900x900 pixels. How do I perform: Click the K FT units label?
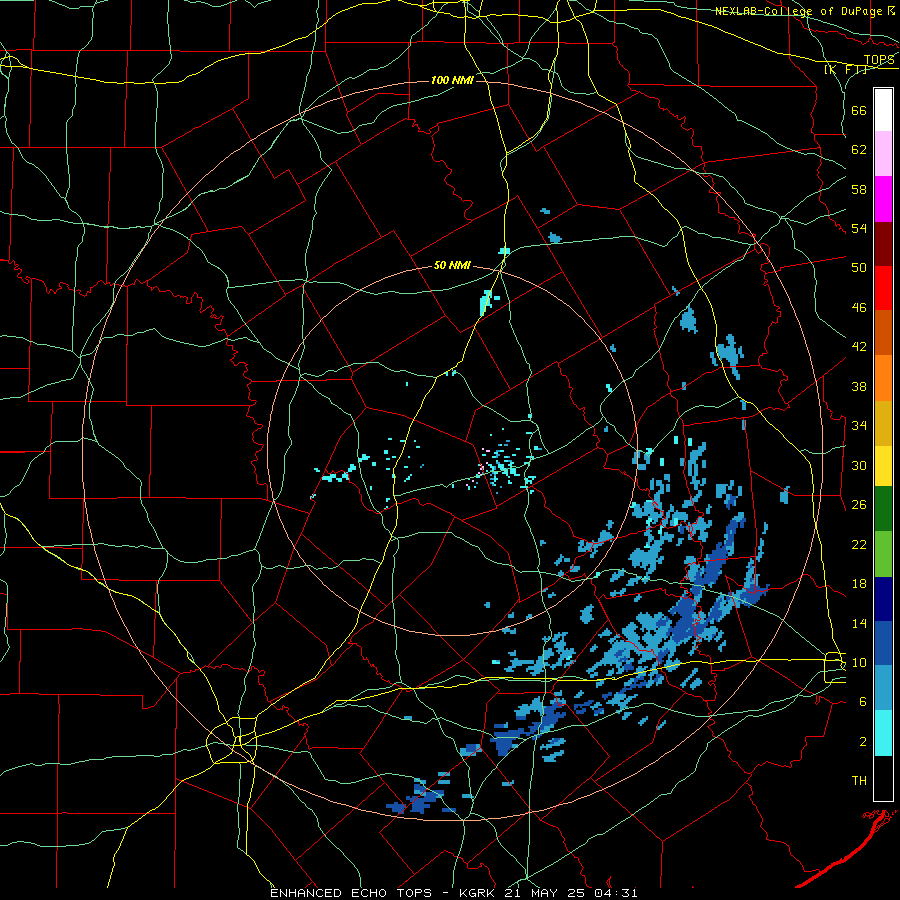(846, 70)
